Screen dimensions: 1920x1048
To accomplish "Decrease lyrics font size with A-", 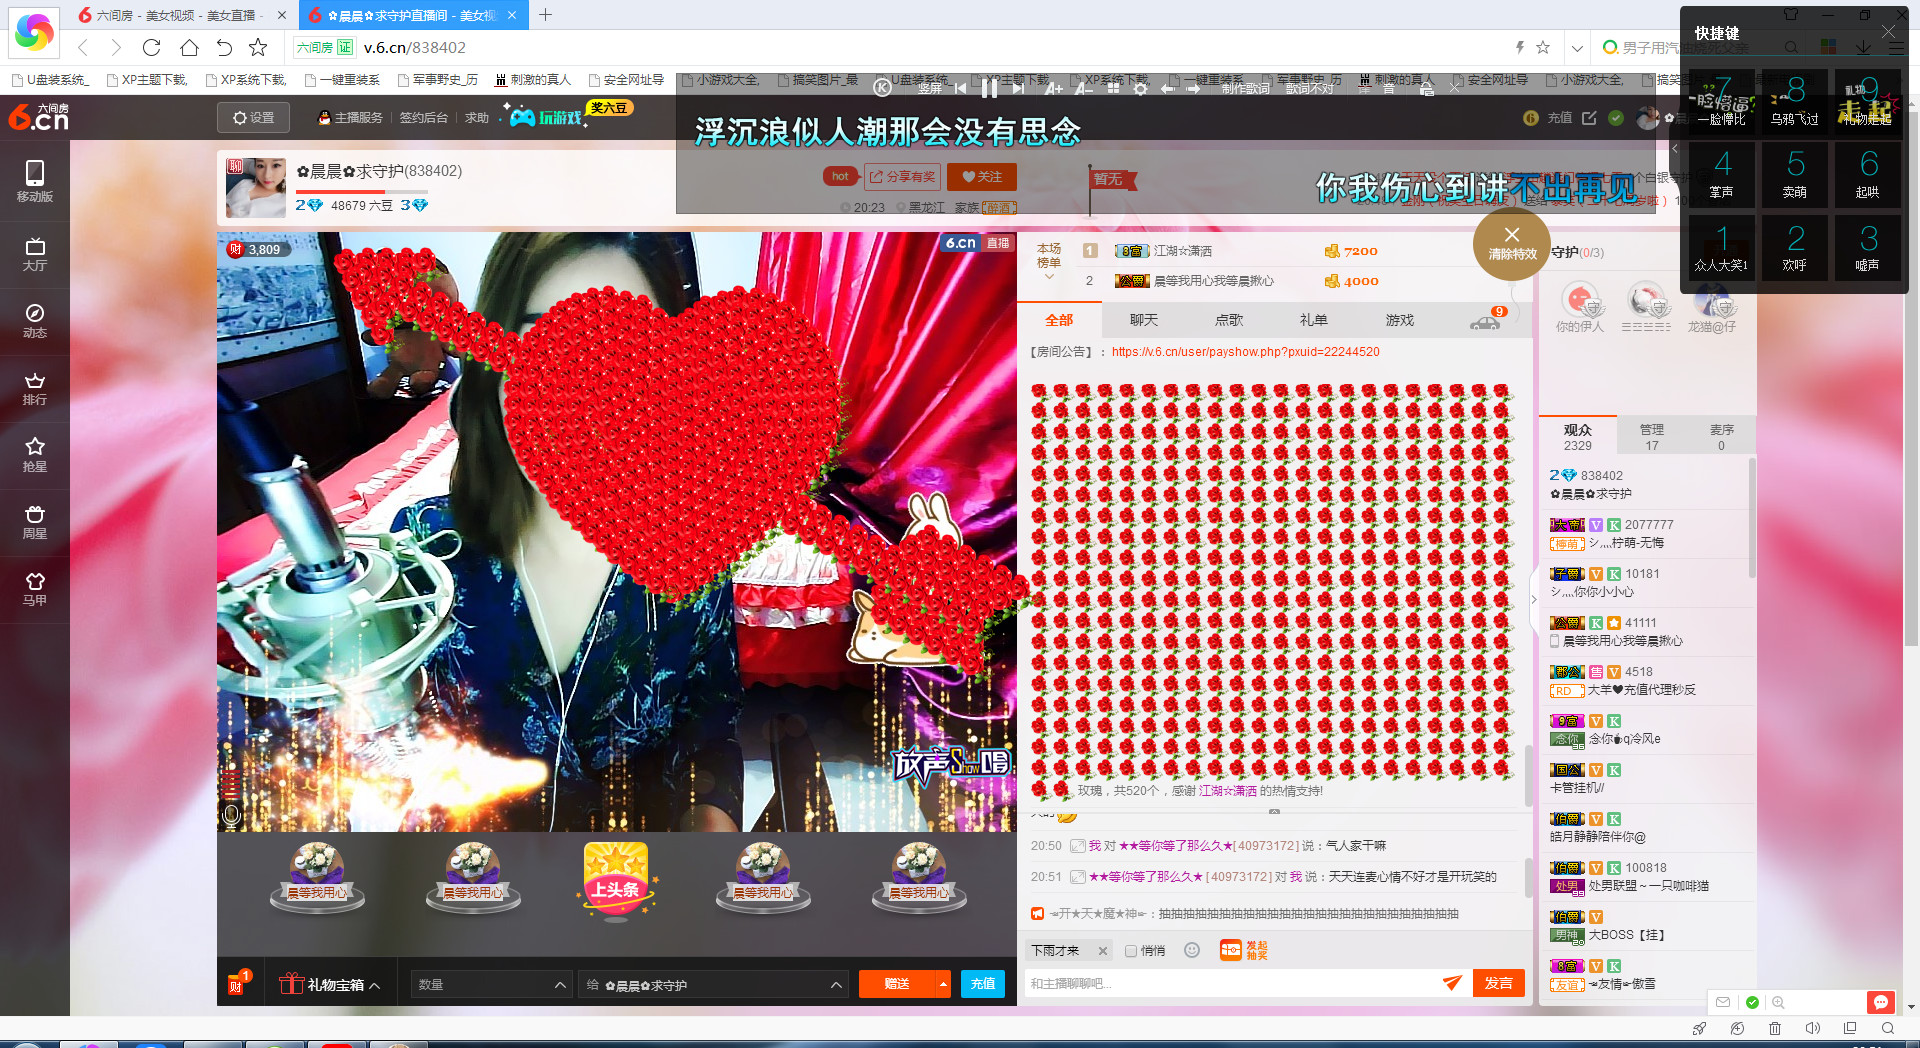I will [1084, 88].
